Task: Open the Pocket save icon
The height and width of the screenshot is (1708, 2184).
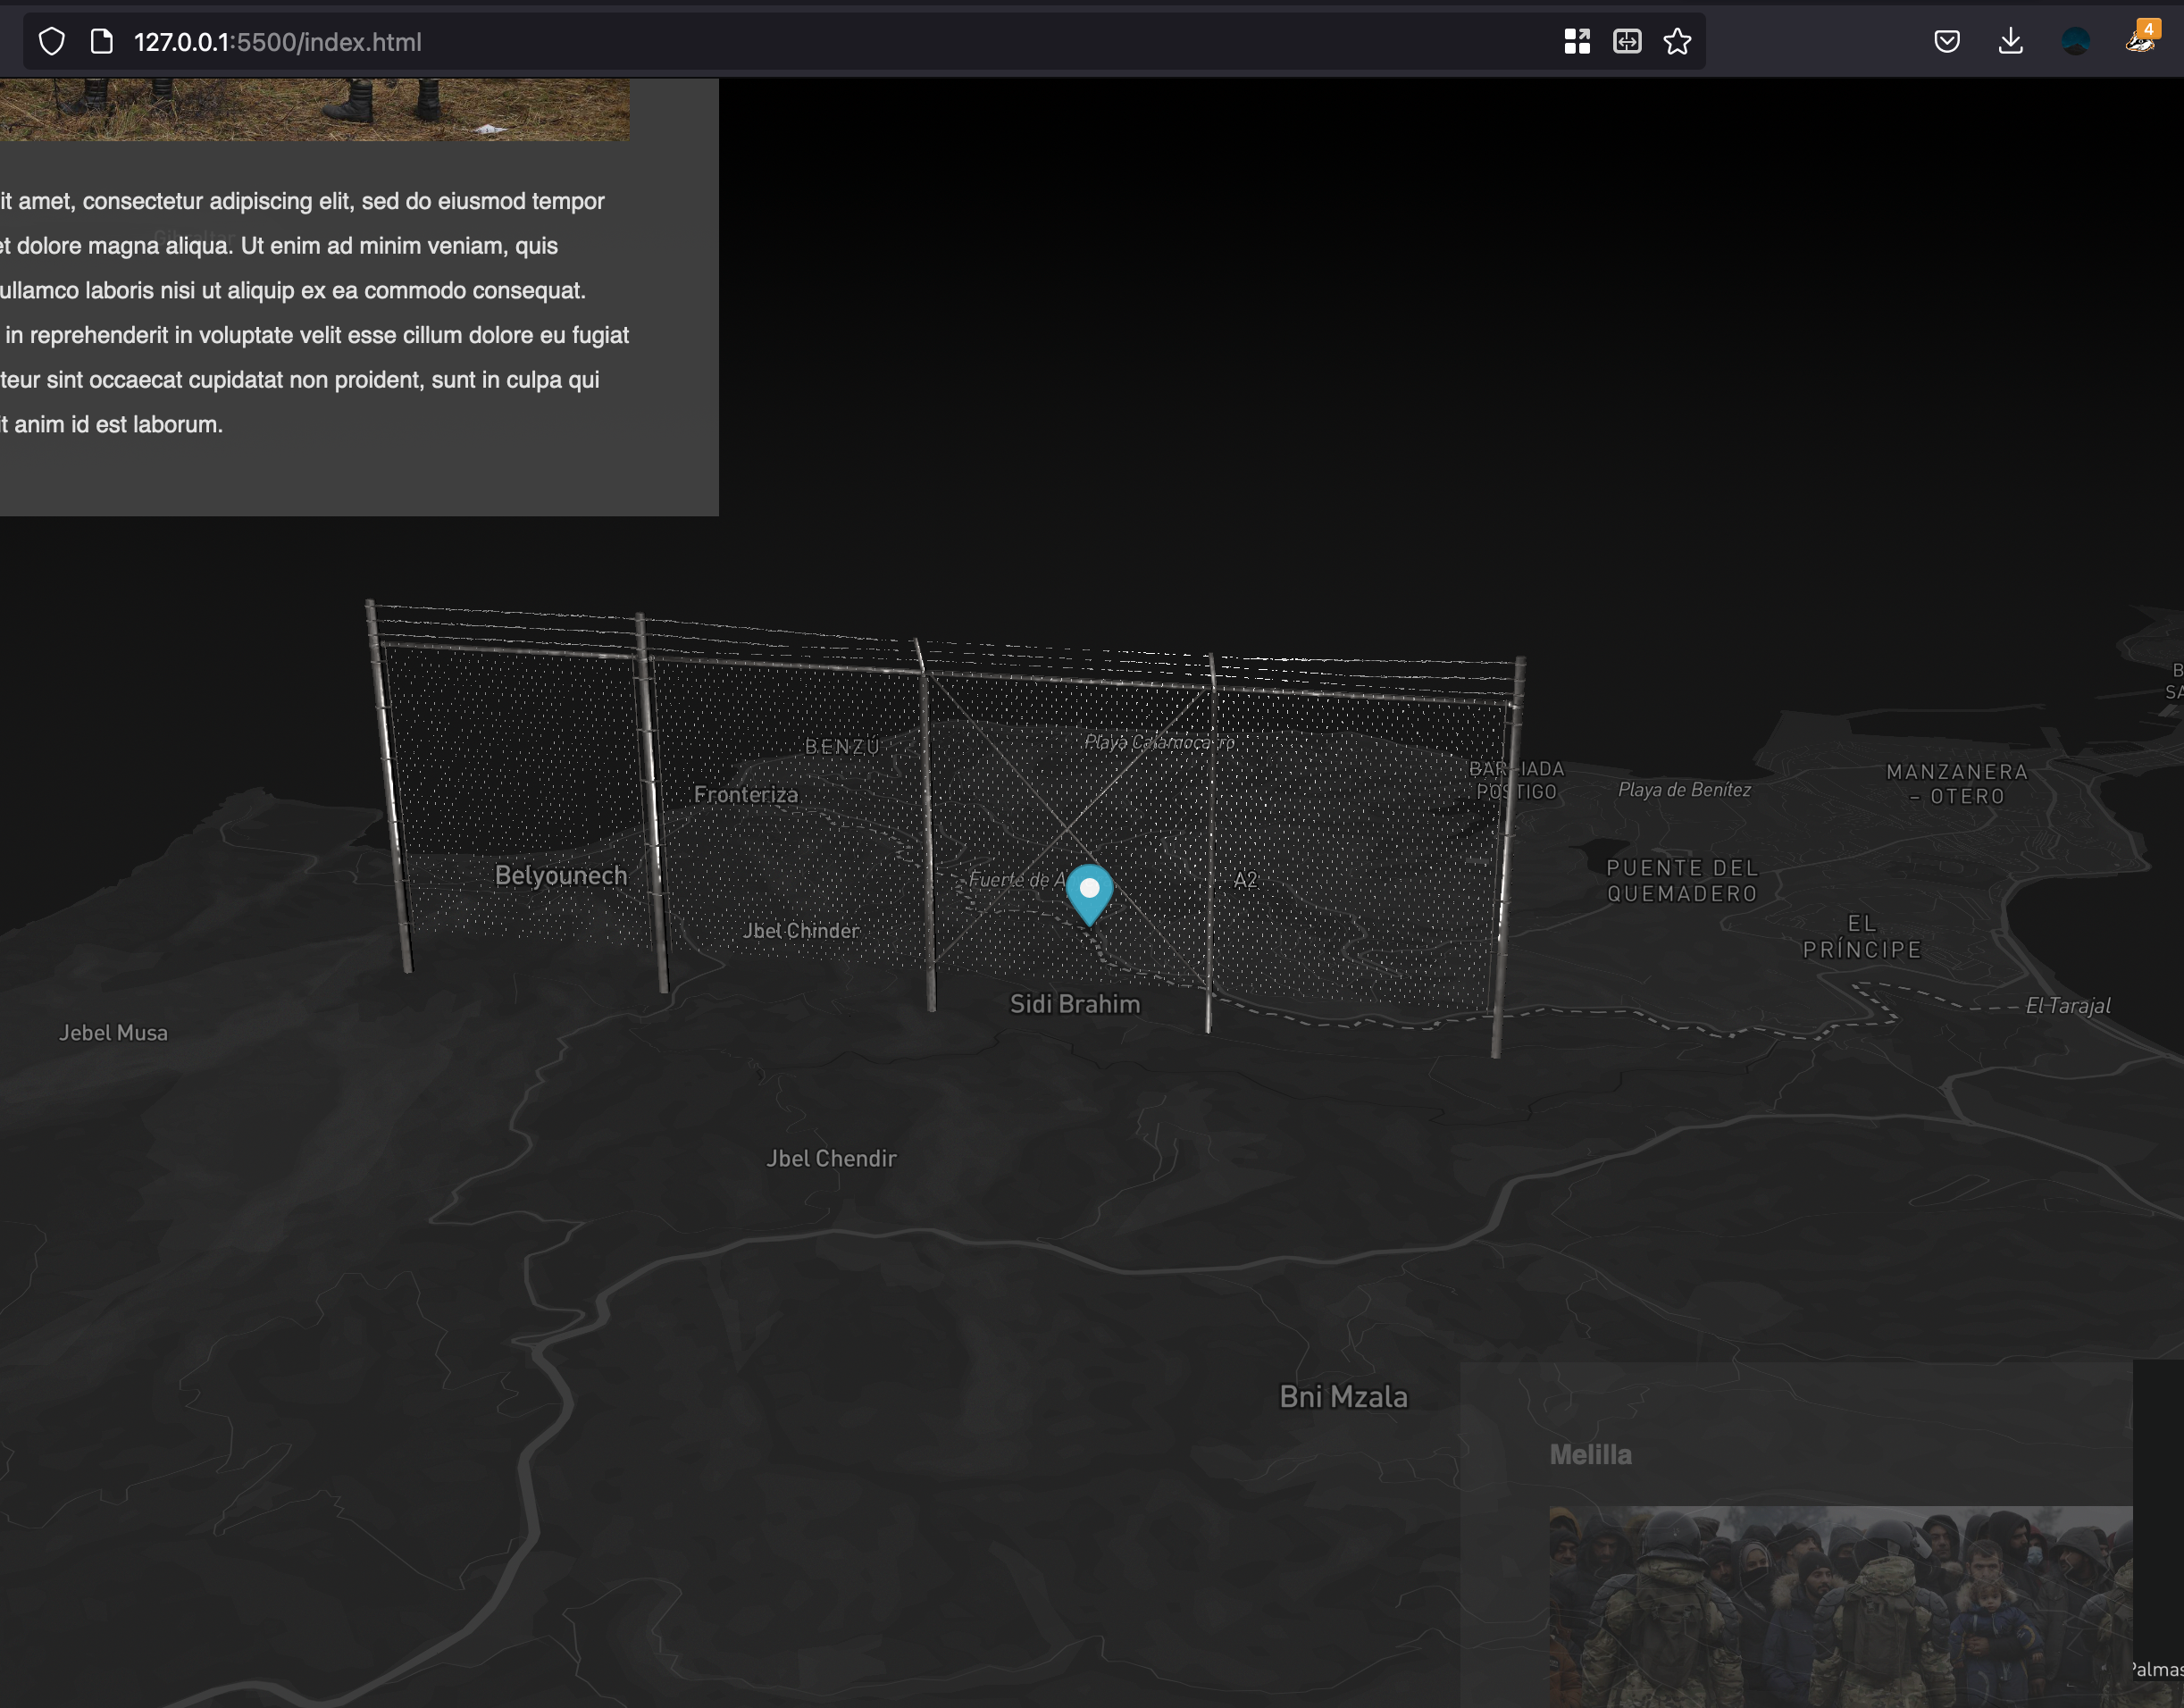Action: (x=1946, y=41)
